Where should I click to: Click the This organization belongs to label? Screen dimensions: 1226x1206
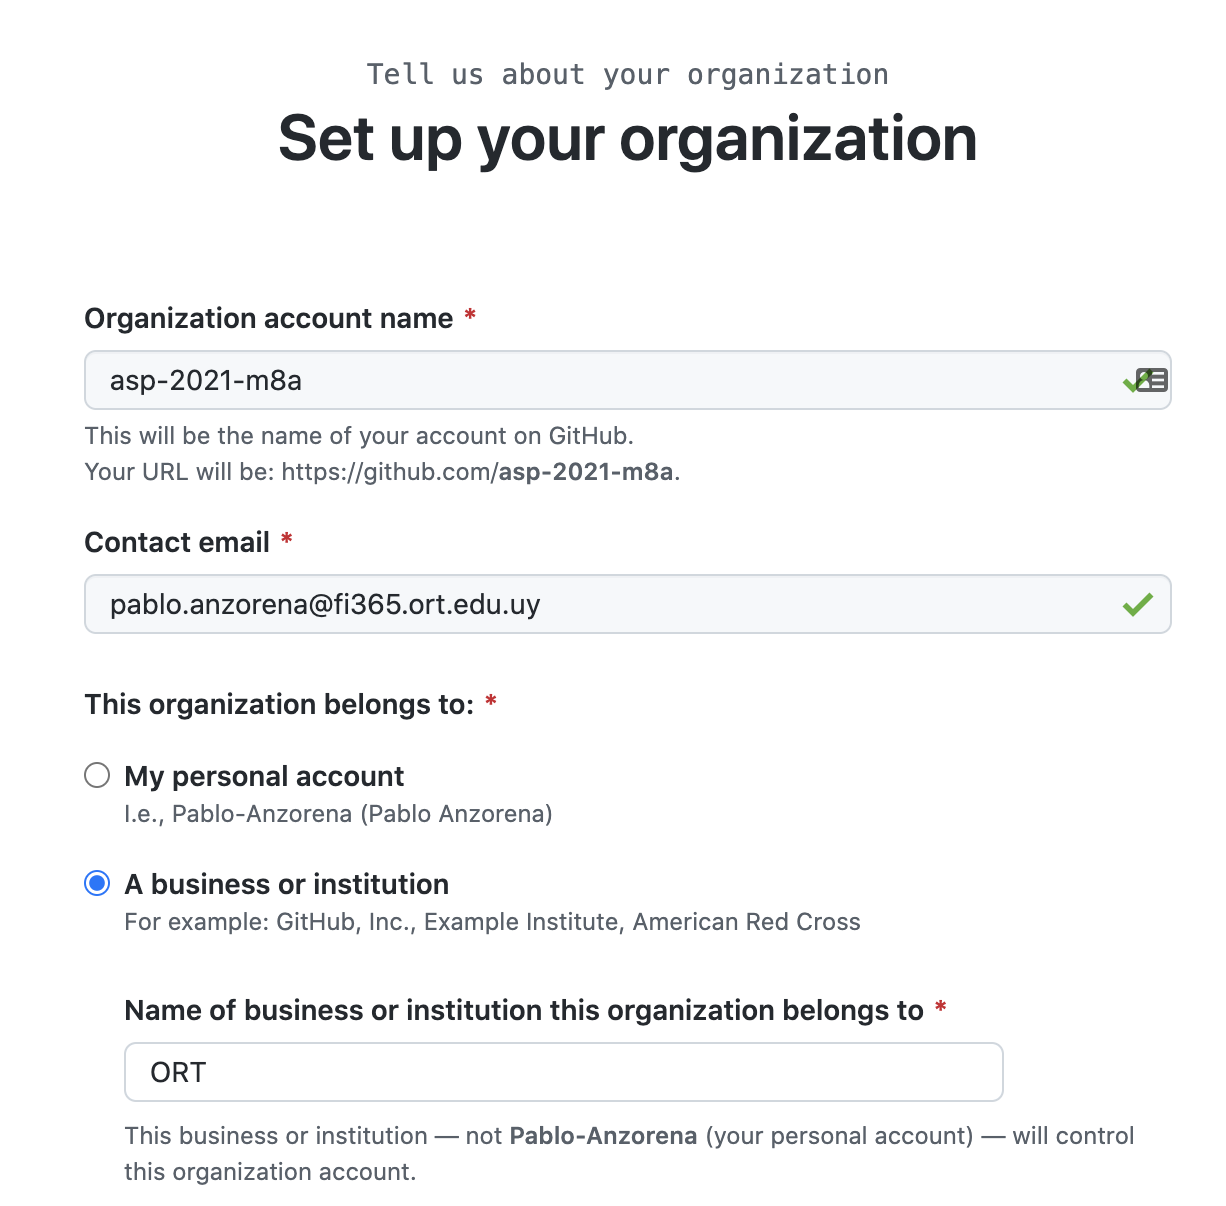(279, 704)
